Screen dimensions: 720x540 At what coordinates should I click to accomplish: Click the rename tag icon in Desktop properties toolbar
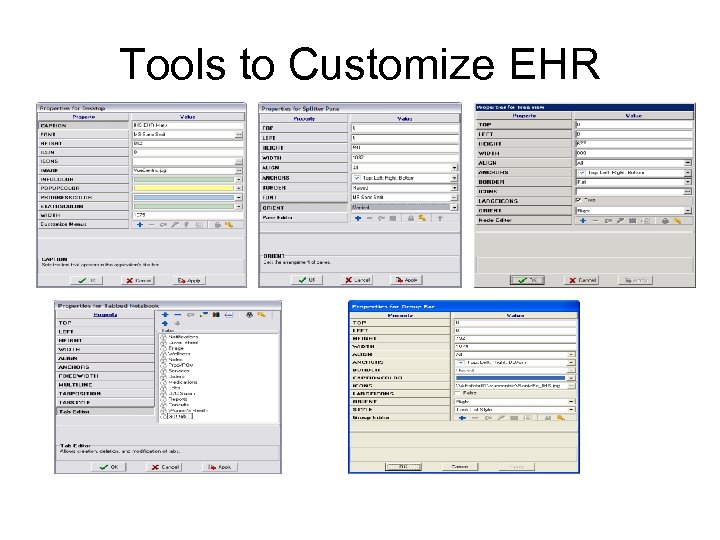coord(163,225)
